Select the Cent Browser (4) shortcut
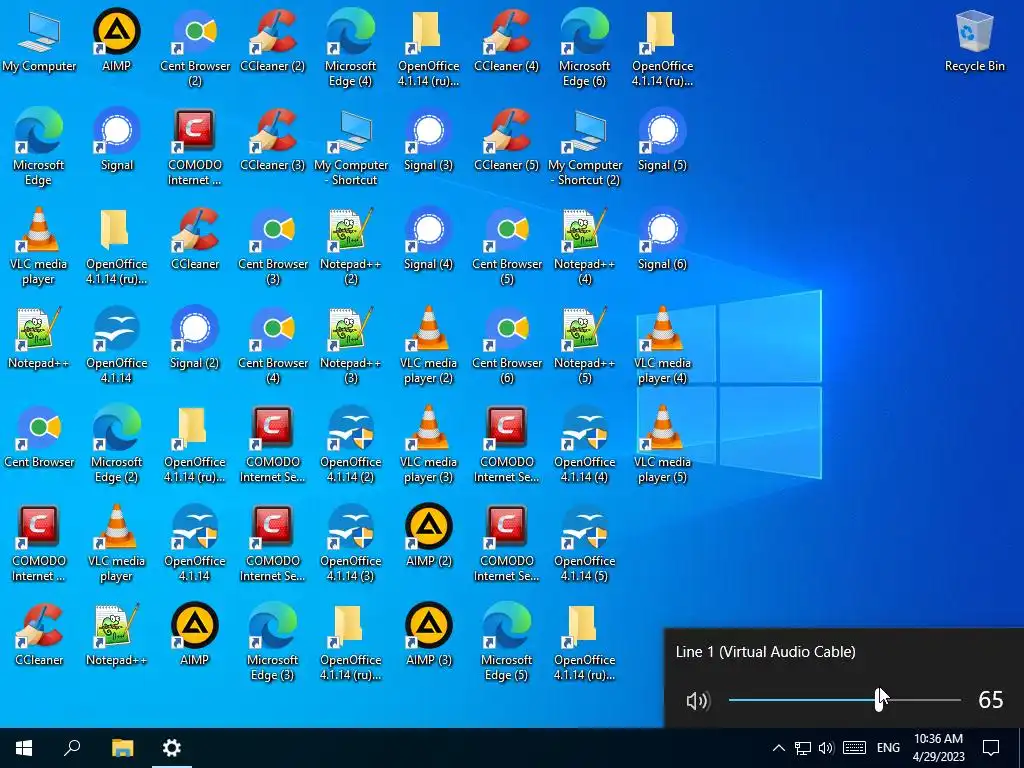 pos(272,345)
